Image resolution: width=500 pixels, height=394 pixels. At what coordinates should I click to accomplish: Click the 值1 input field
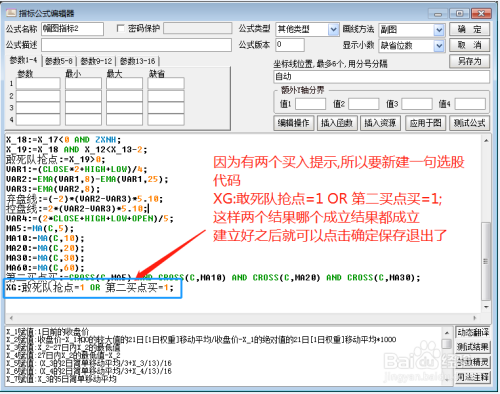(x=310, y=104)
